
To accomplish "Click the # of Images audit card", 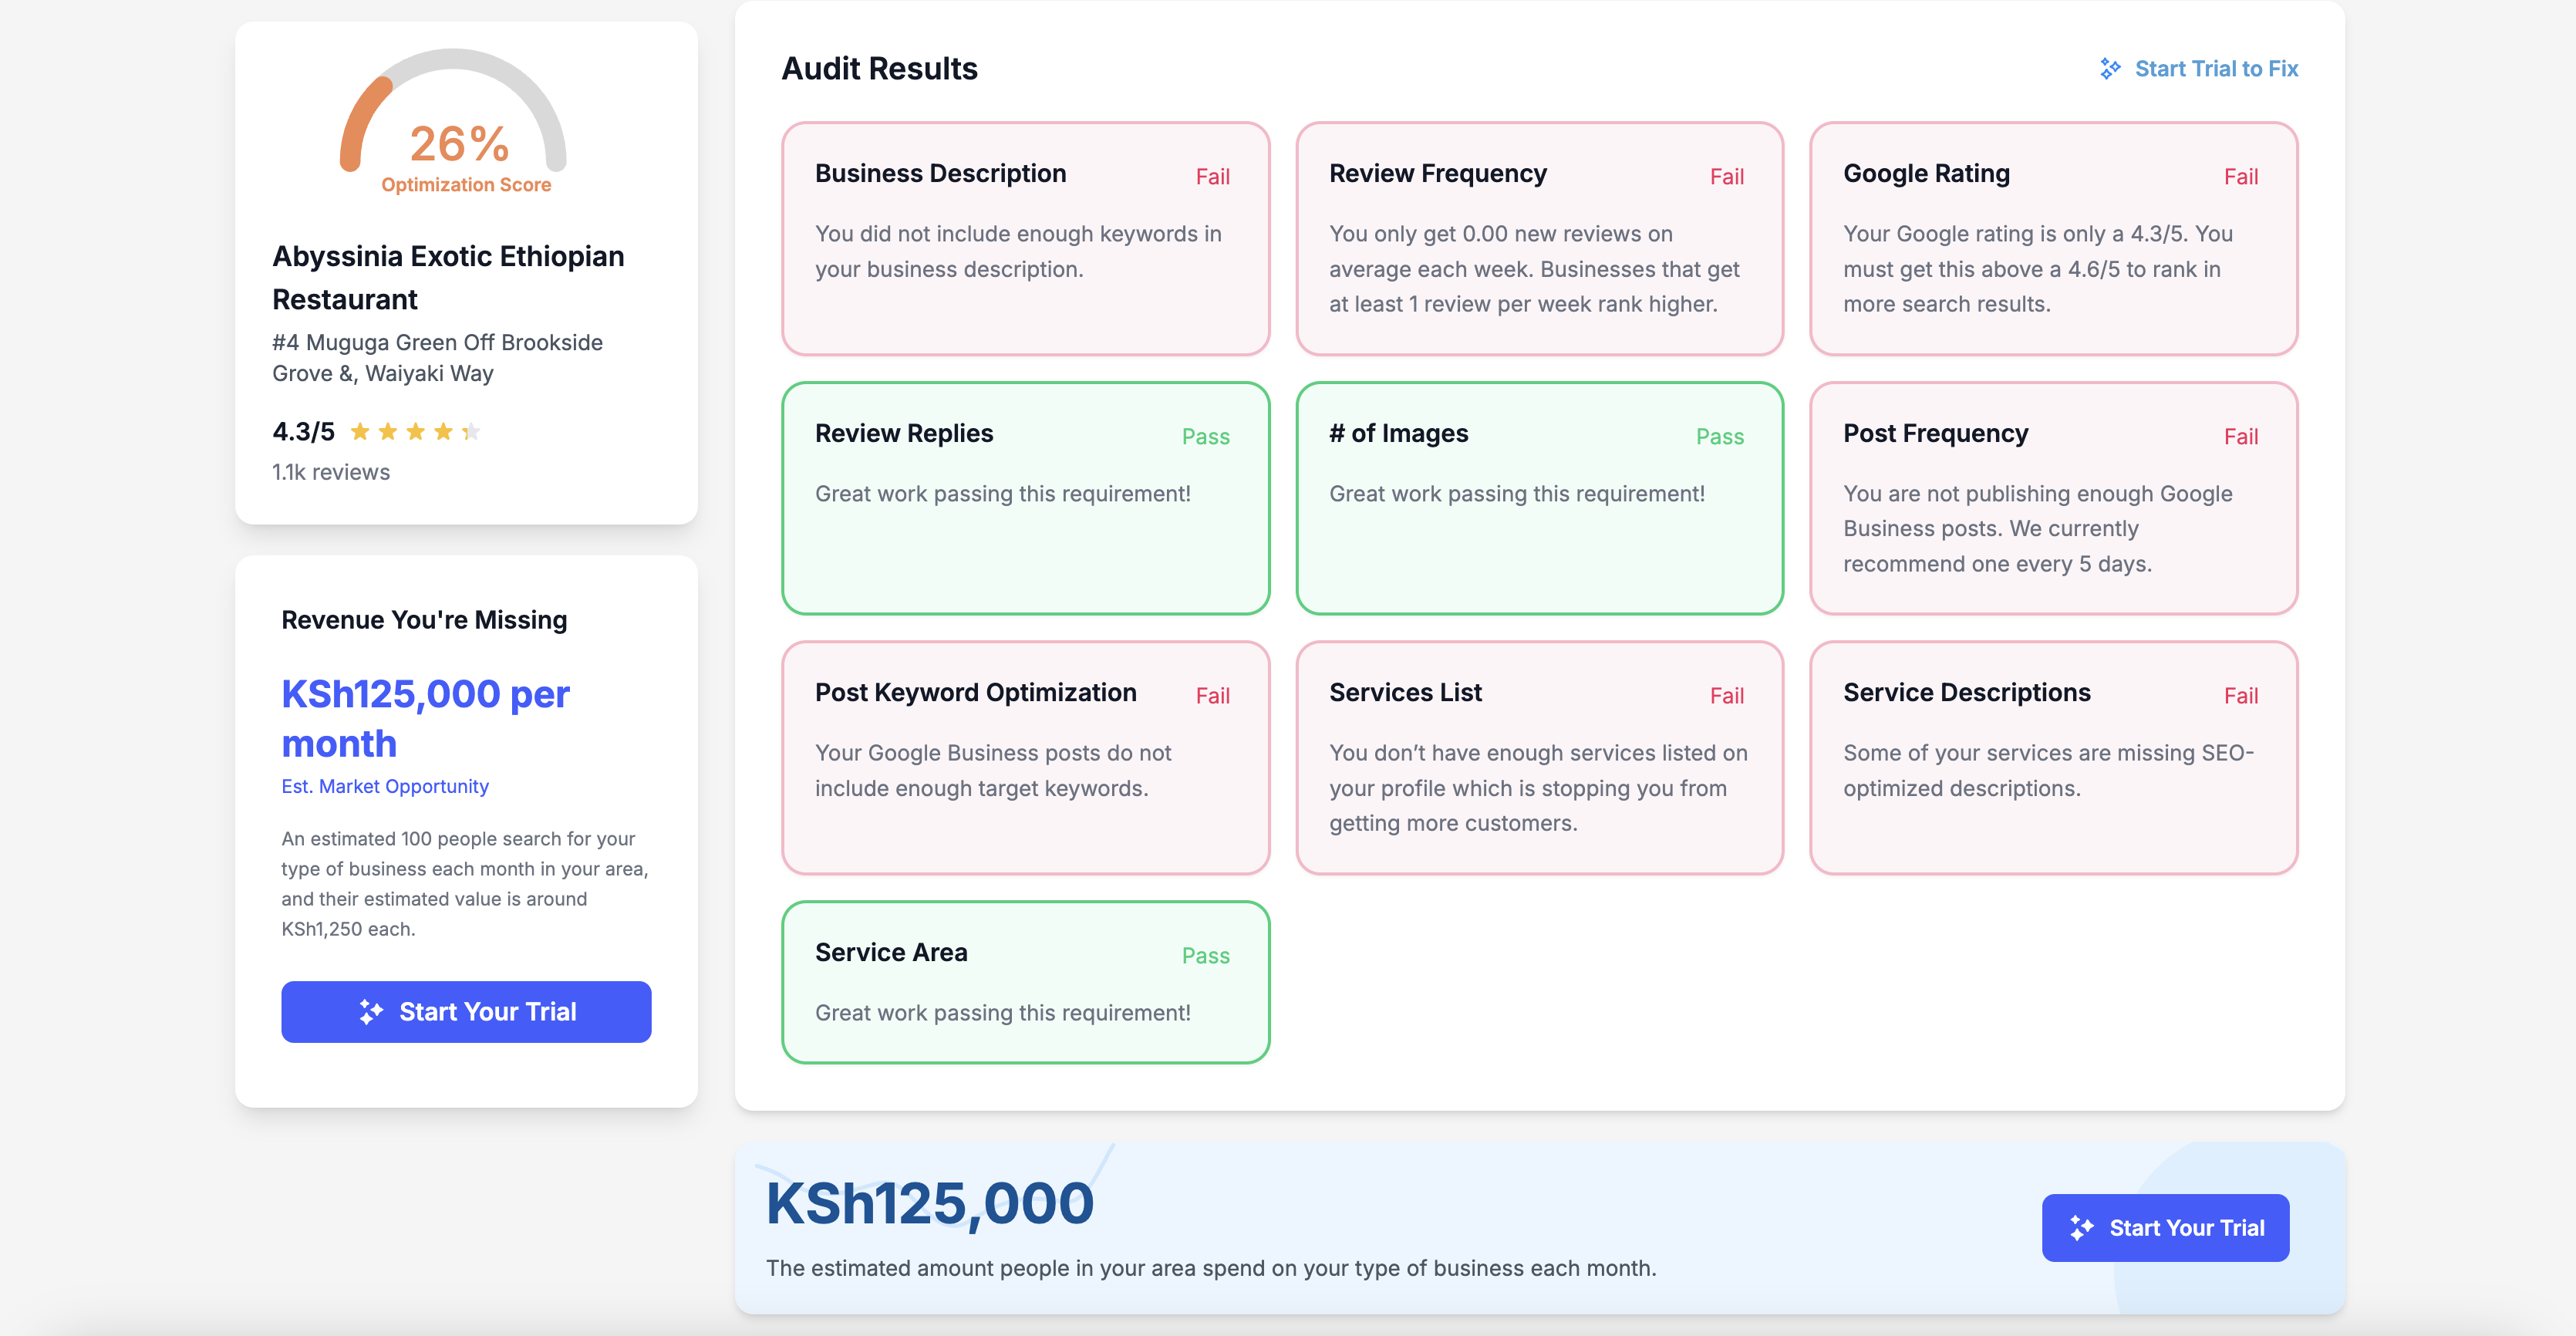I will (1539, 498).
